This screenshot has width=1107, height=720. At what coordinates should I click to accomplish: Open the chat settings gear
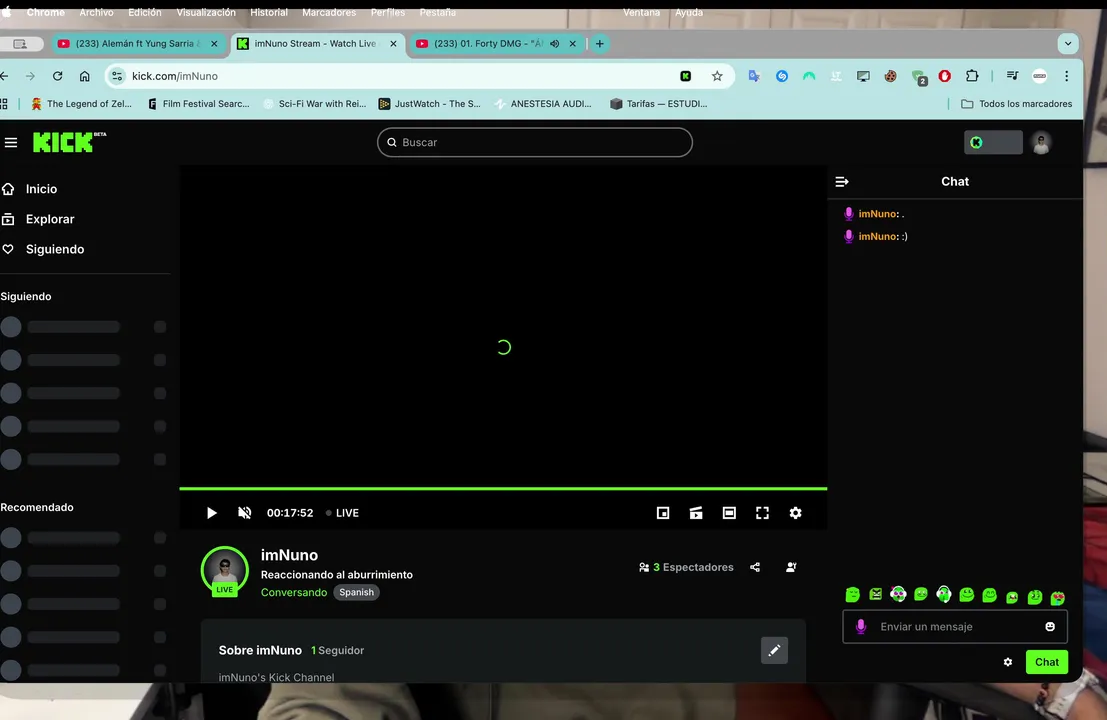pyautogui.click(x=1007, y=662)
